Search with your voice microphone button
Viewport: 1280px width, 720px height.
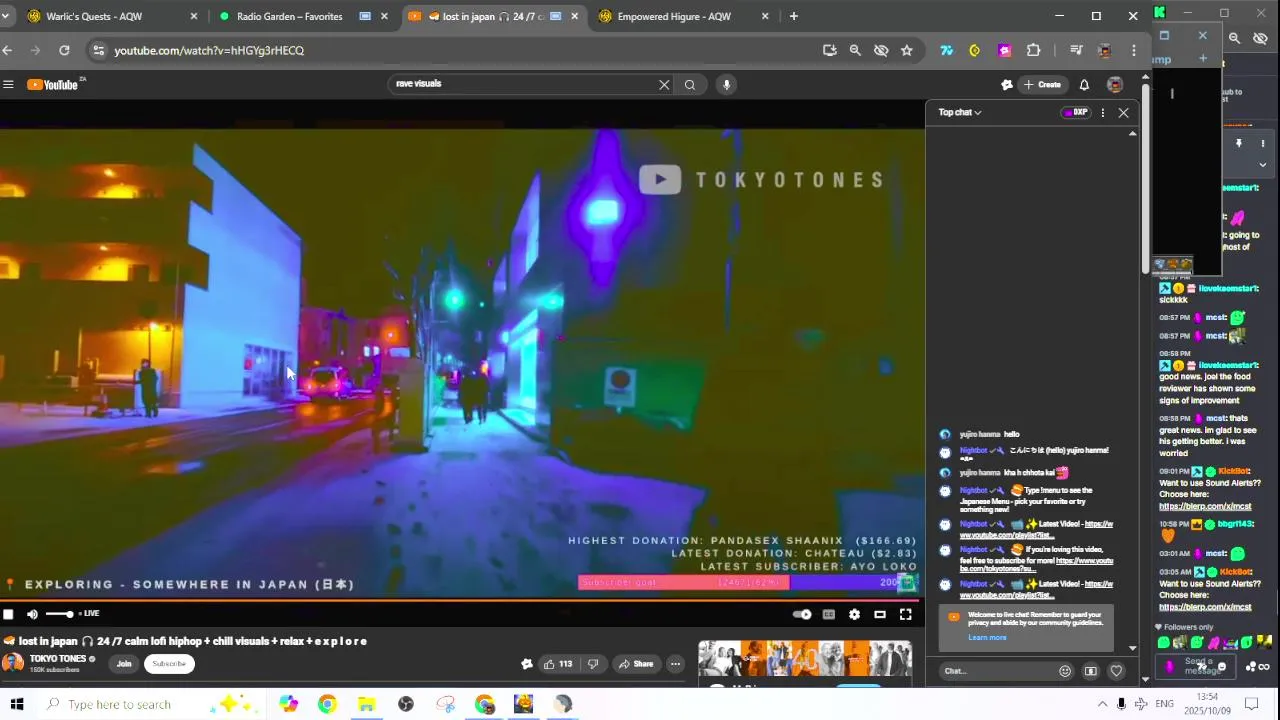point(727,85)
